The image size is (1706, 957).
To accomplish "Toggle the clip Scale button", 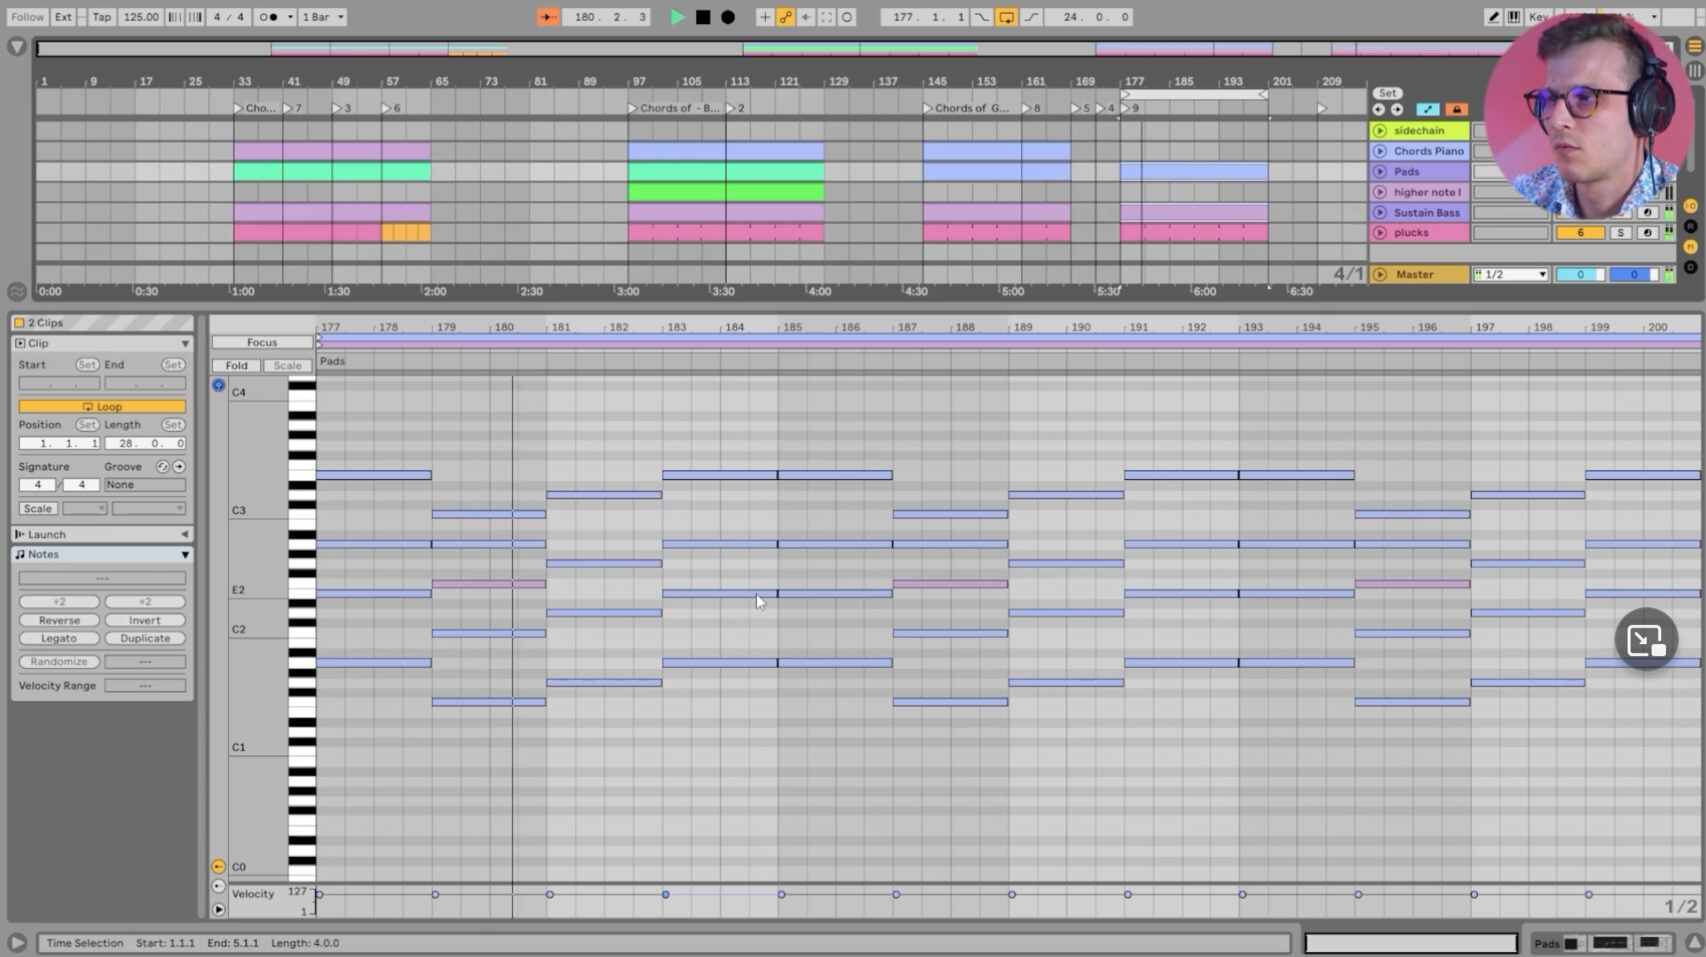I will (x=38, y=509).
